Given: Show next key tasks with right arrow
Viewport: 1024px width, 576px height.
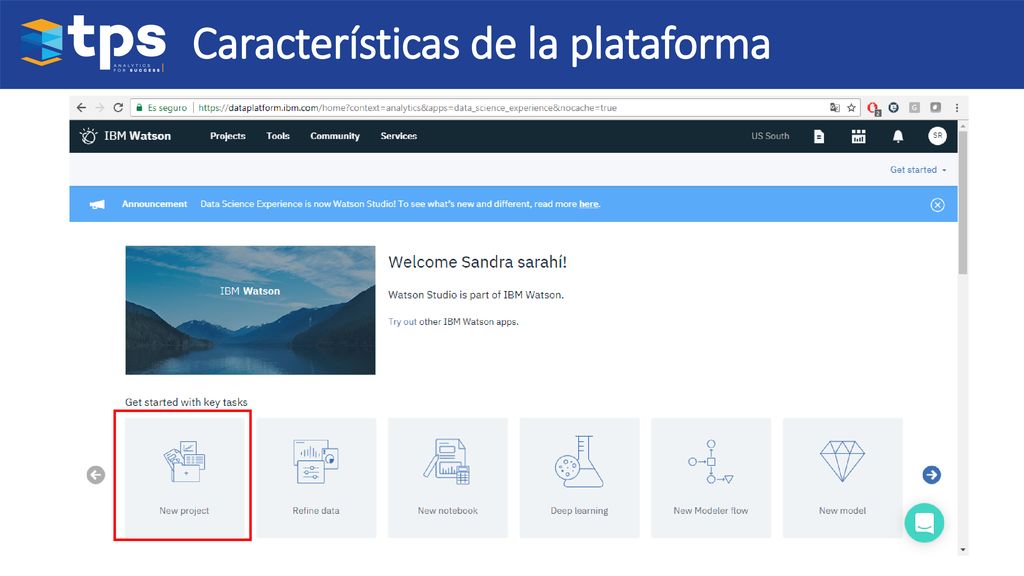Looking at the screenshot, I should coord(932,475).
